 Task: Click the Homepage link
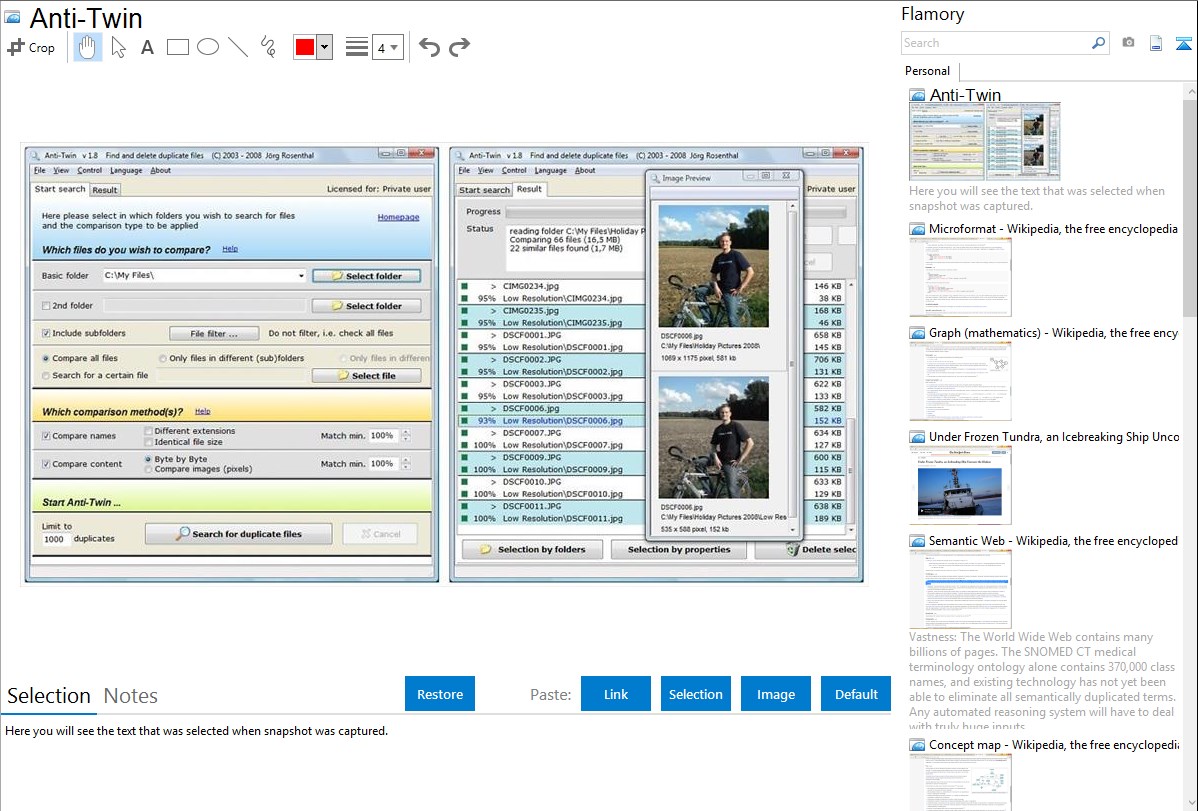coord(398,217)
